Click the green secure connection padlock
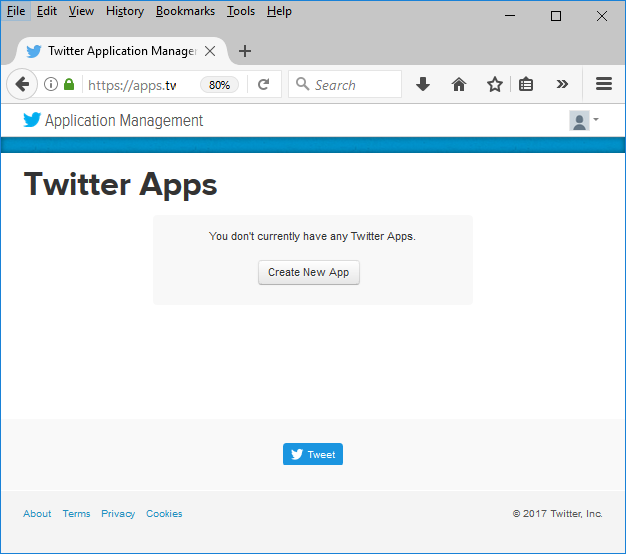Screen dimensions: 626x554 click(69, 84)
